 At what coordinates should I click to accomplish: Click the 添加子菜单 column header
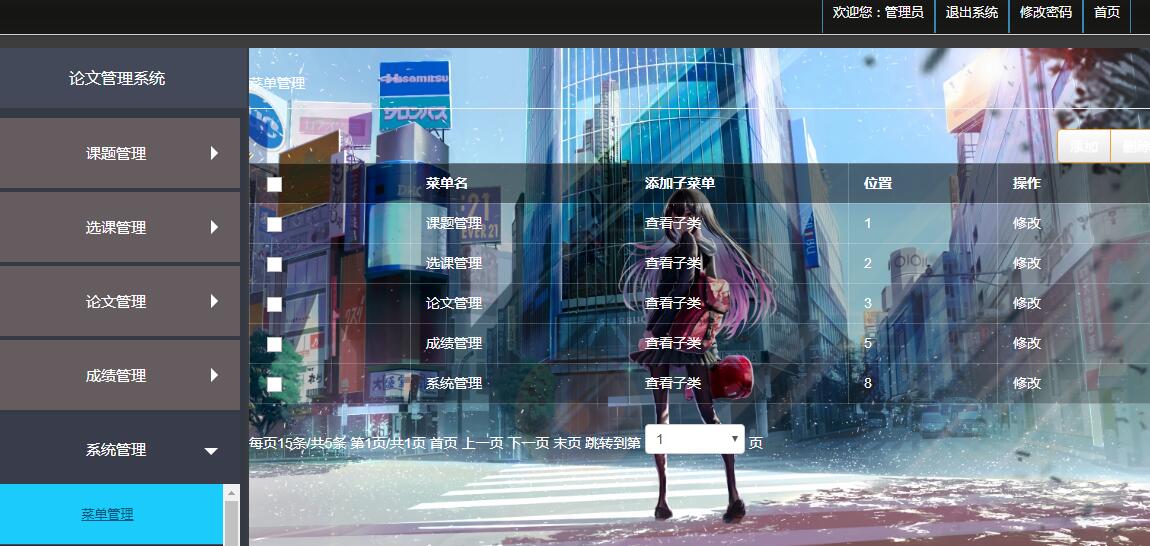(680, 183)
